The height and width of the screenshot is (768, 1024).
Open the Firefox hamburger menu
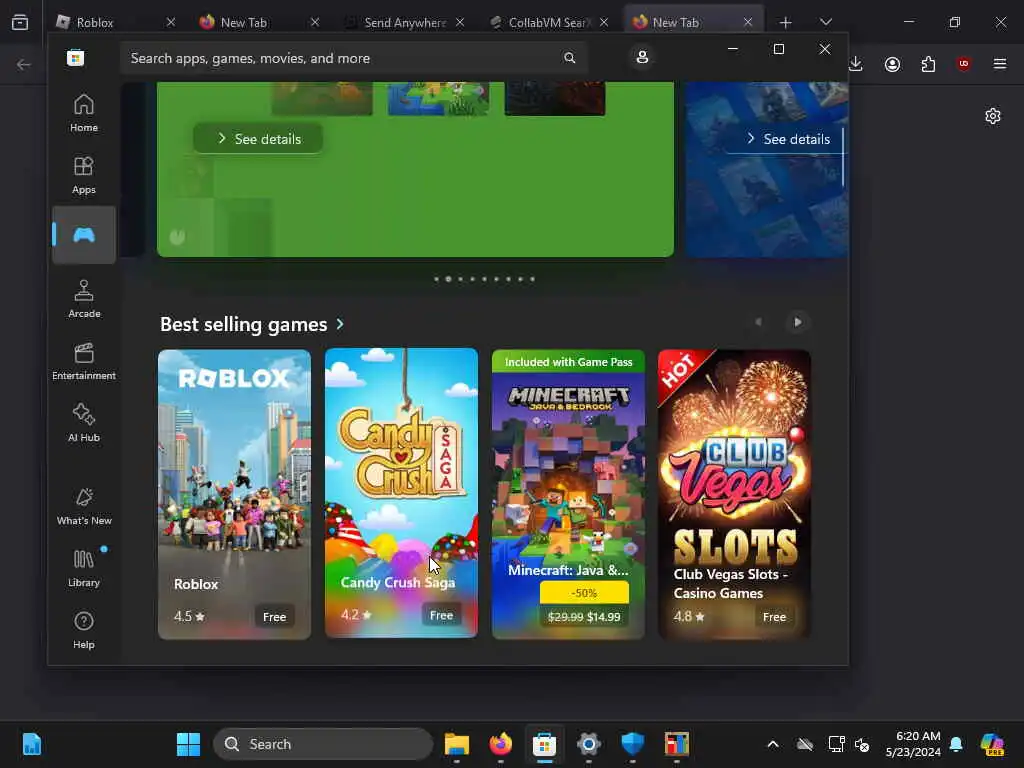pyautogui.click(x=1000, y=64)
